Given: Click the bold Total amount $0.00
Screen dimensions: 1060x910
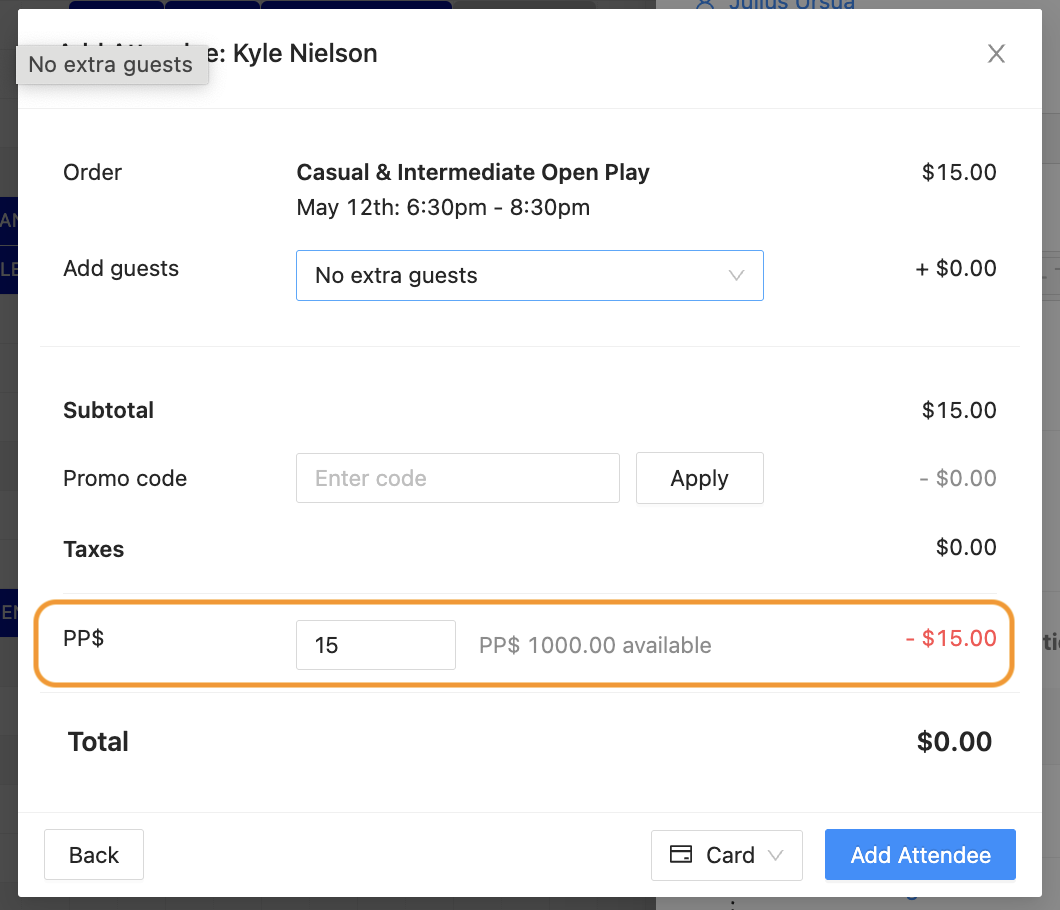Looking at the screenshot, I should point(954,742).
